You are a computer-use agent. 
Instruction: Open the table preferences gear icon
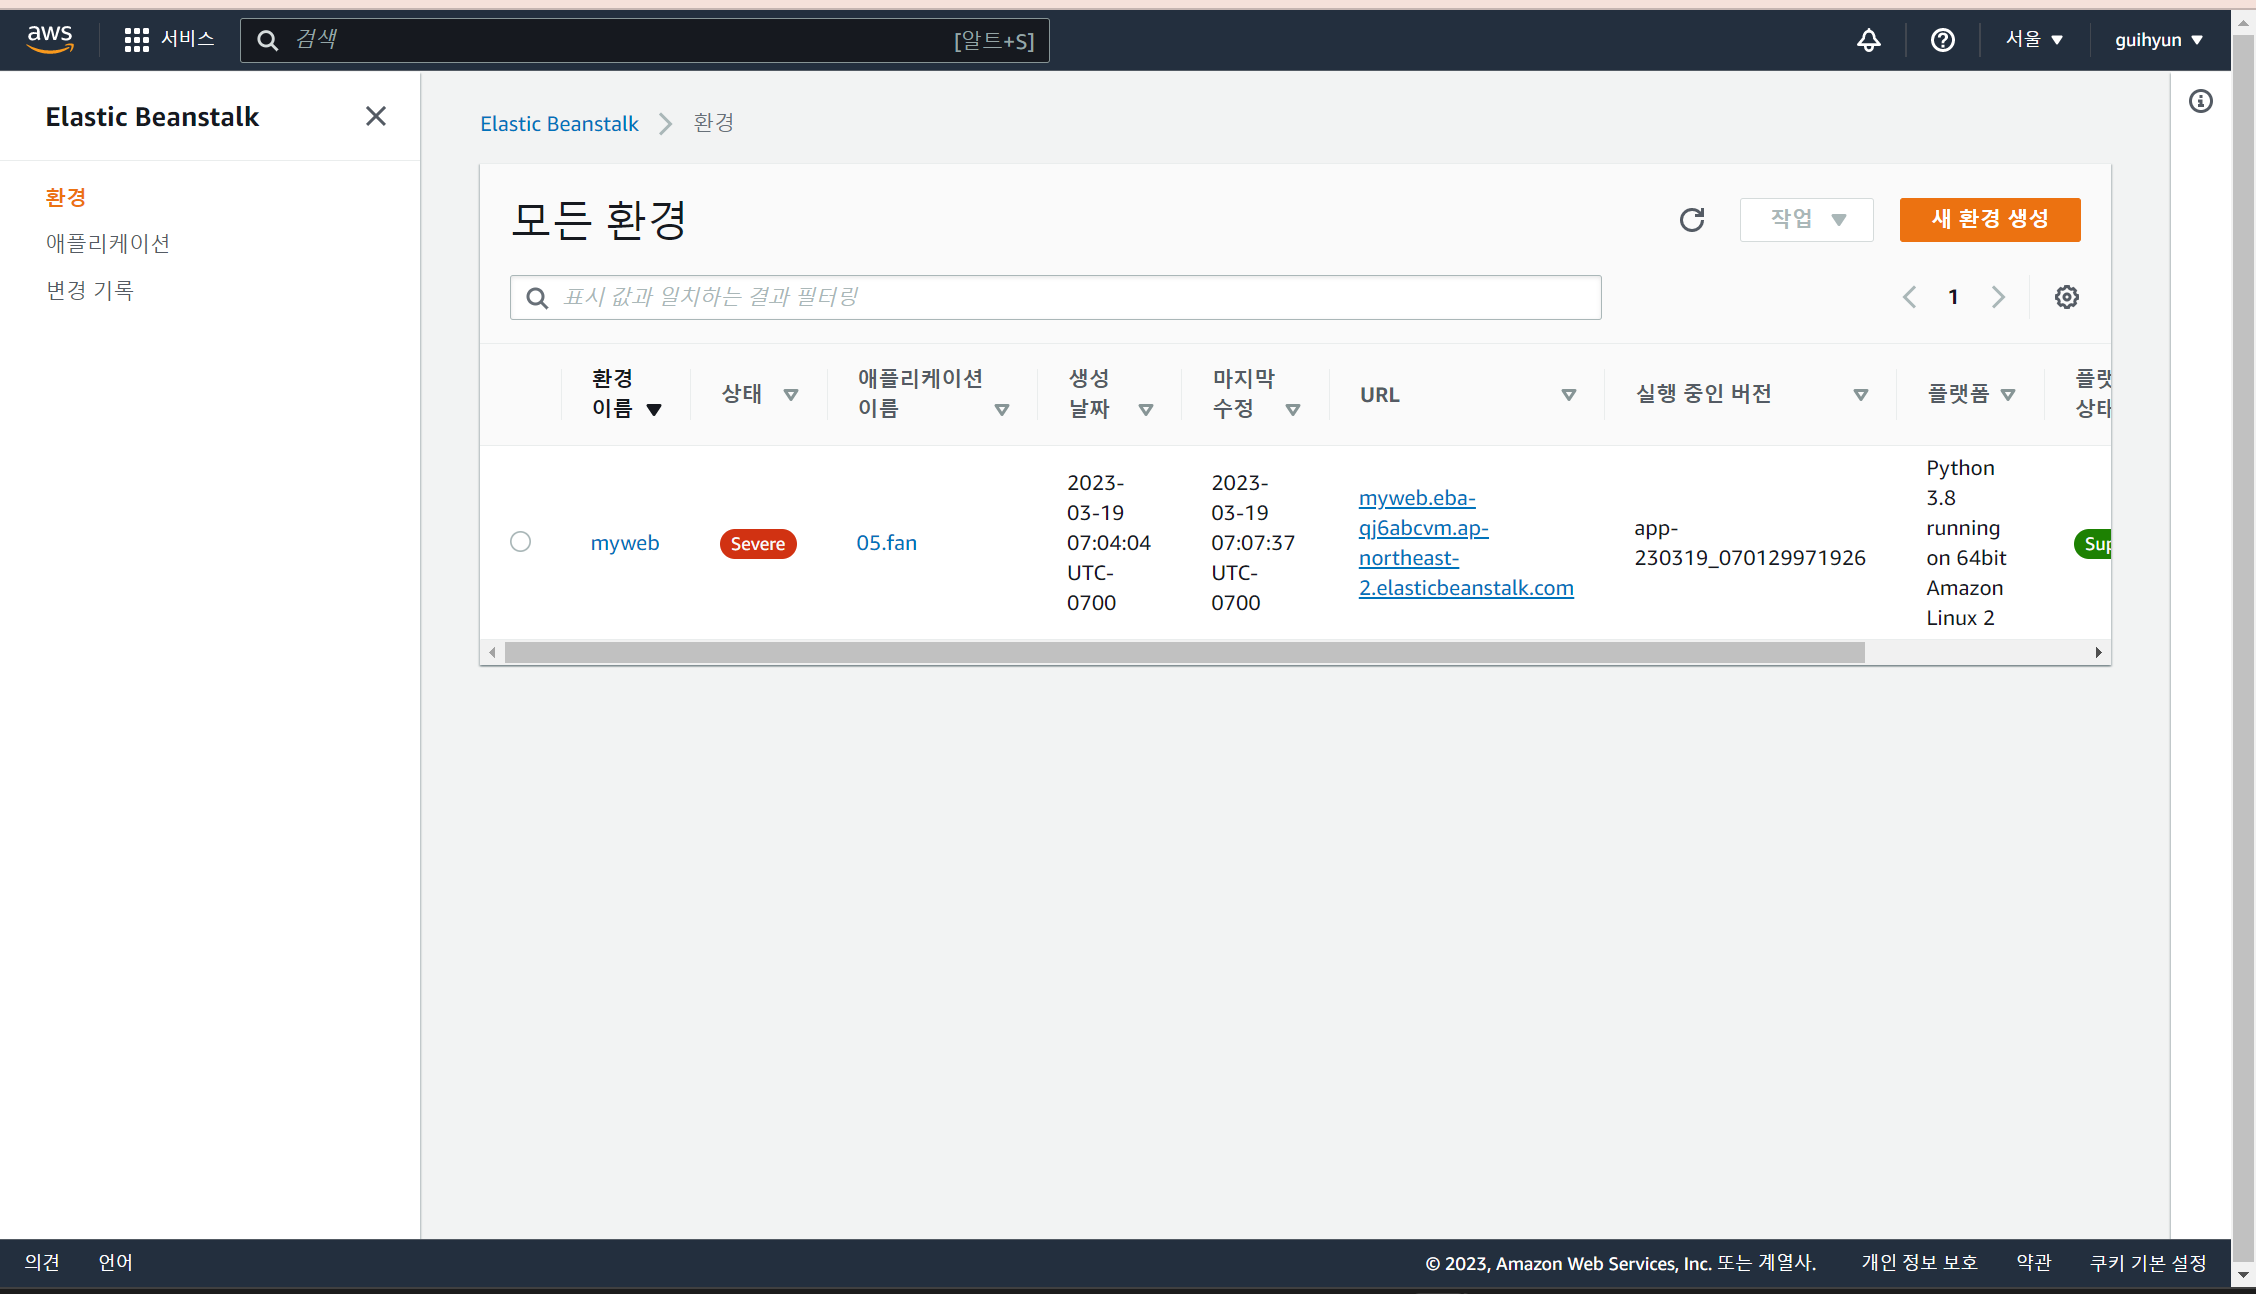click(x=2066, y=297)
